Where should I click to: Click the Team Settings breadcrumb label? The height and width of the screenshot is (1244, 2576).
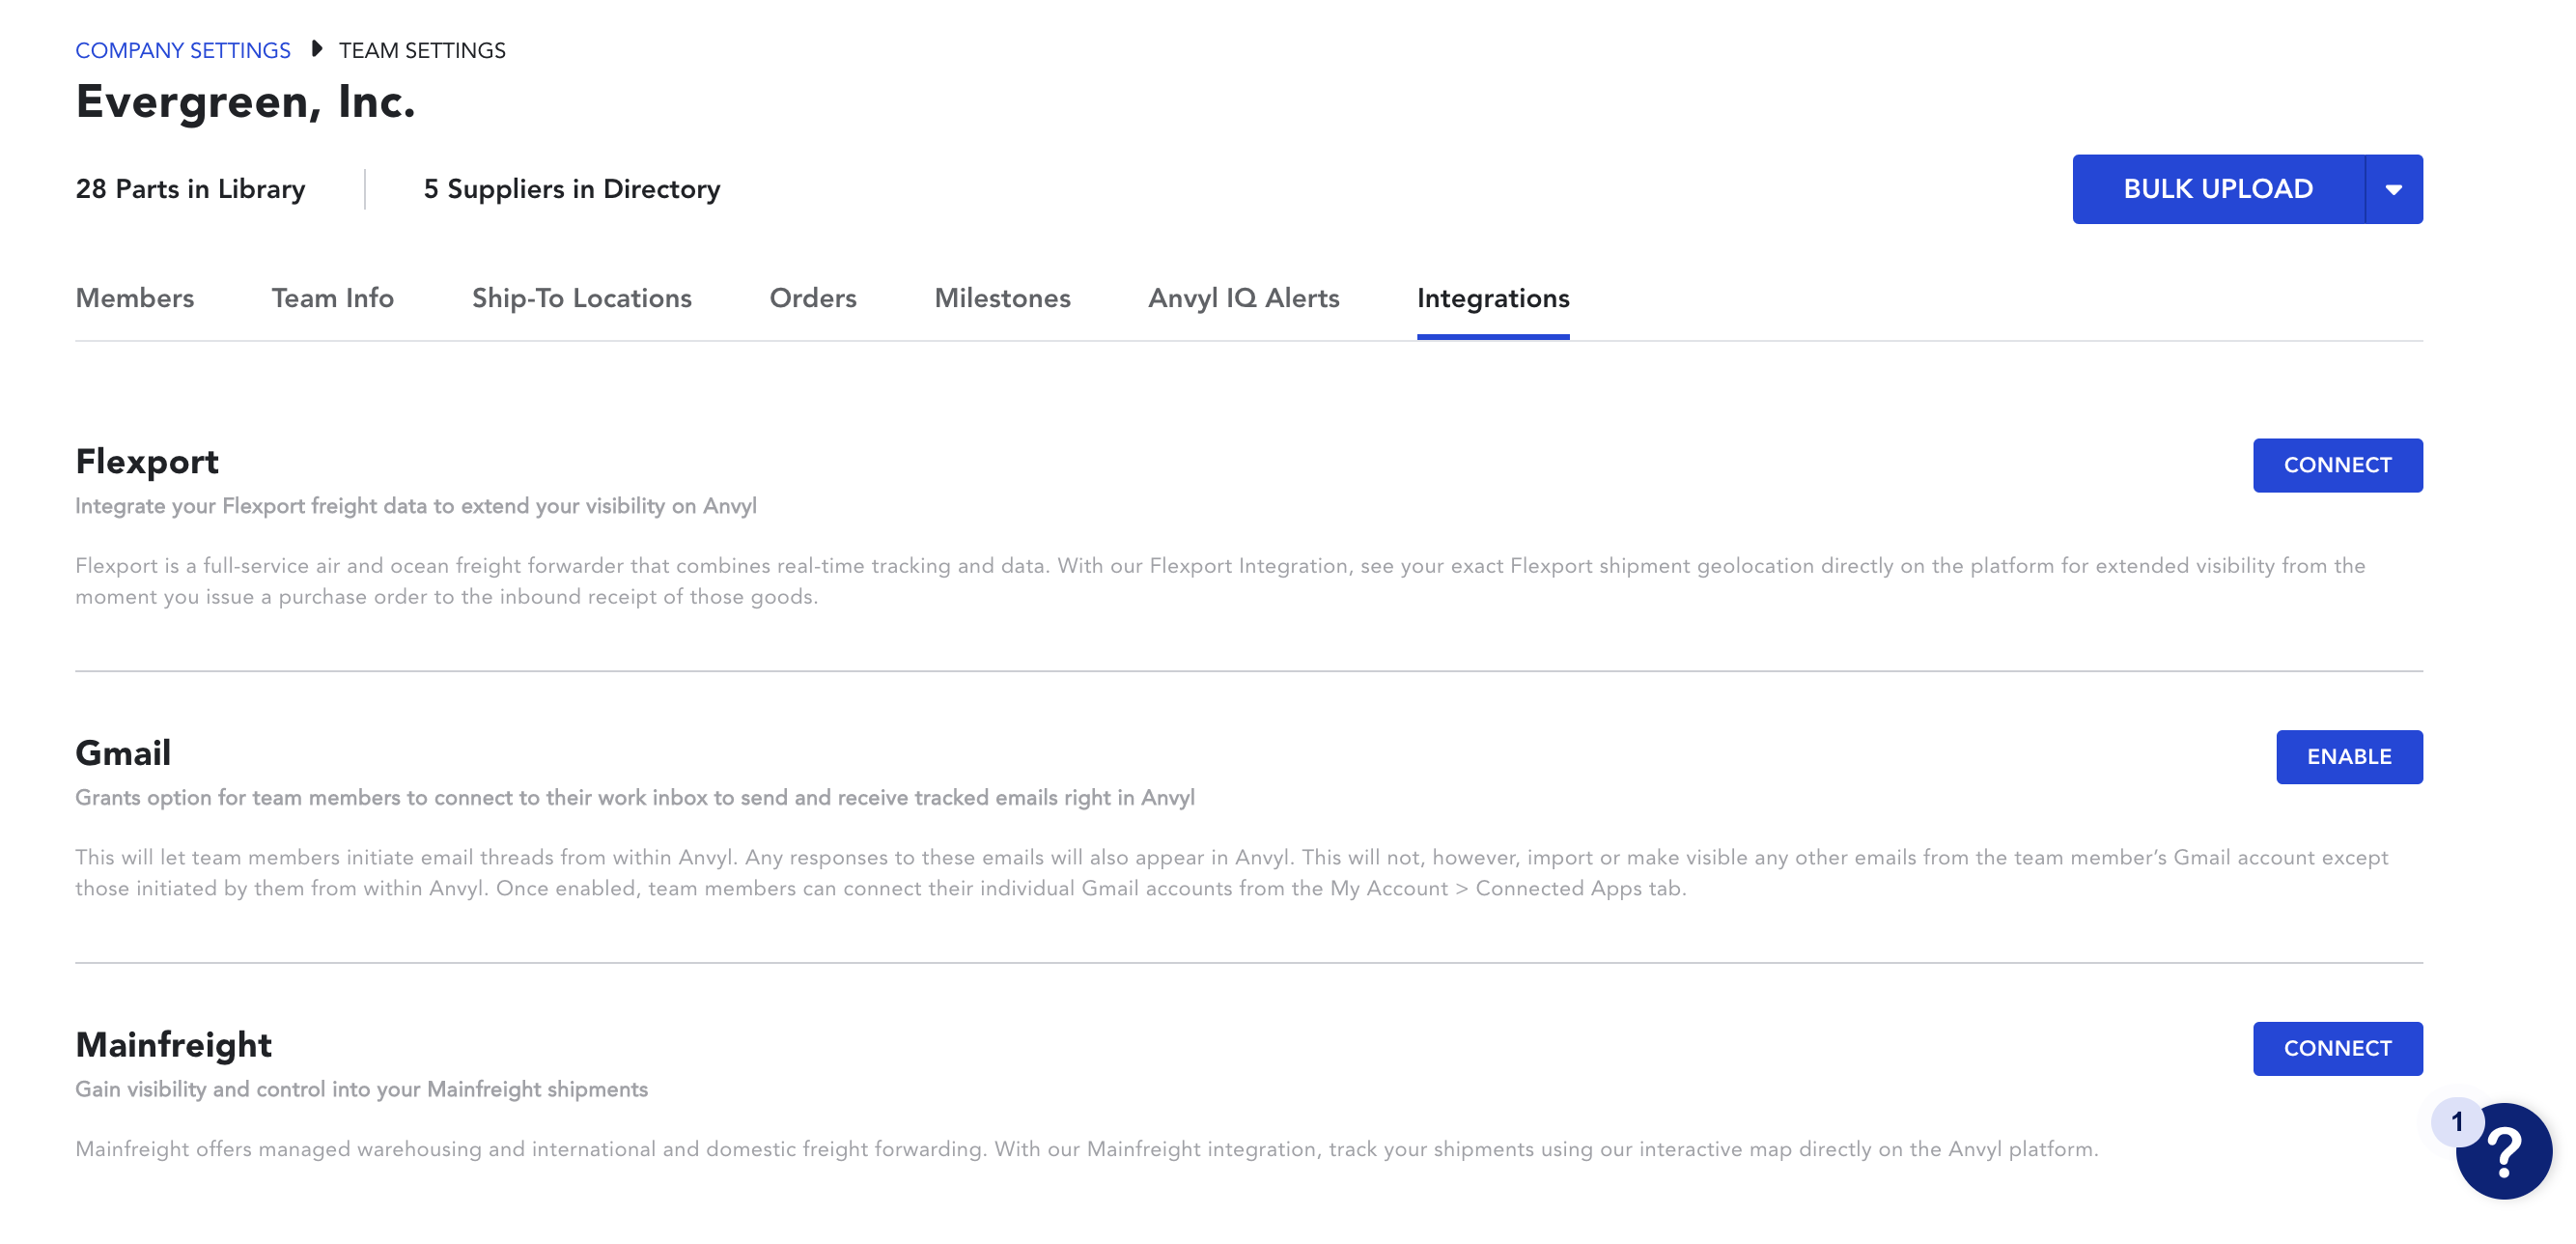[x=422, y=50]
